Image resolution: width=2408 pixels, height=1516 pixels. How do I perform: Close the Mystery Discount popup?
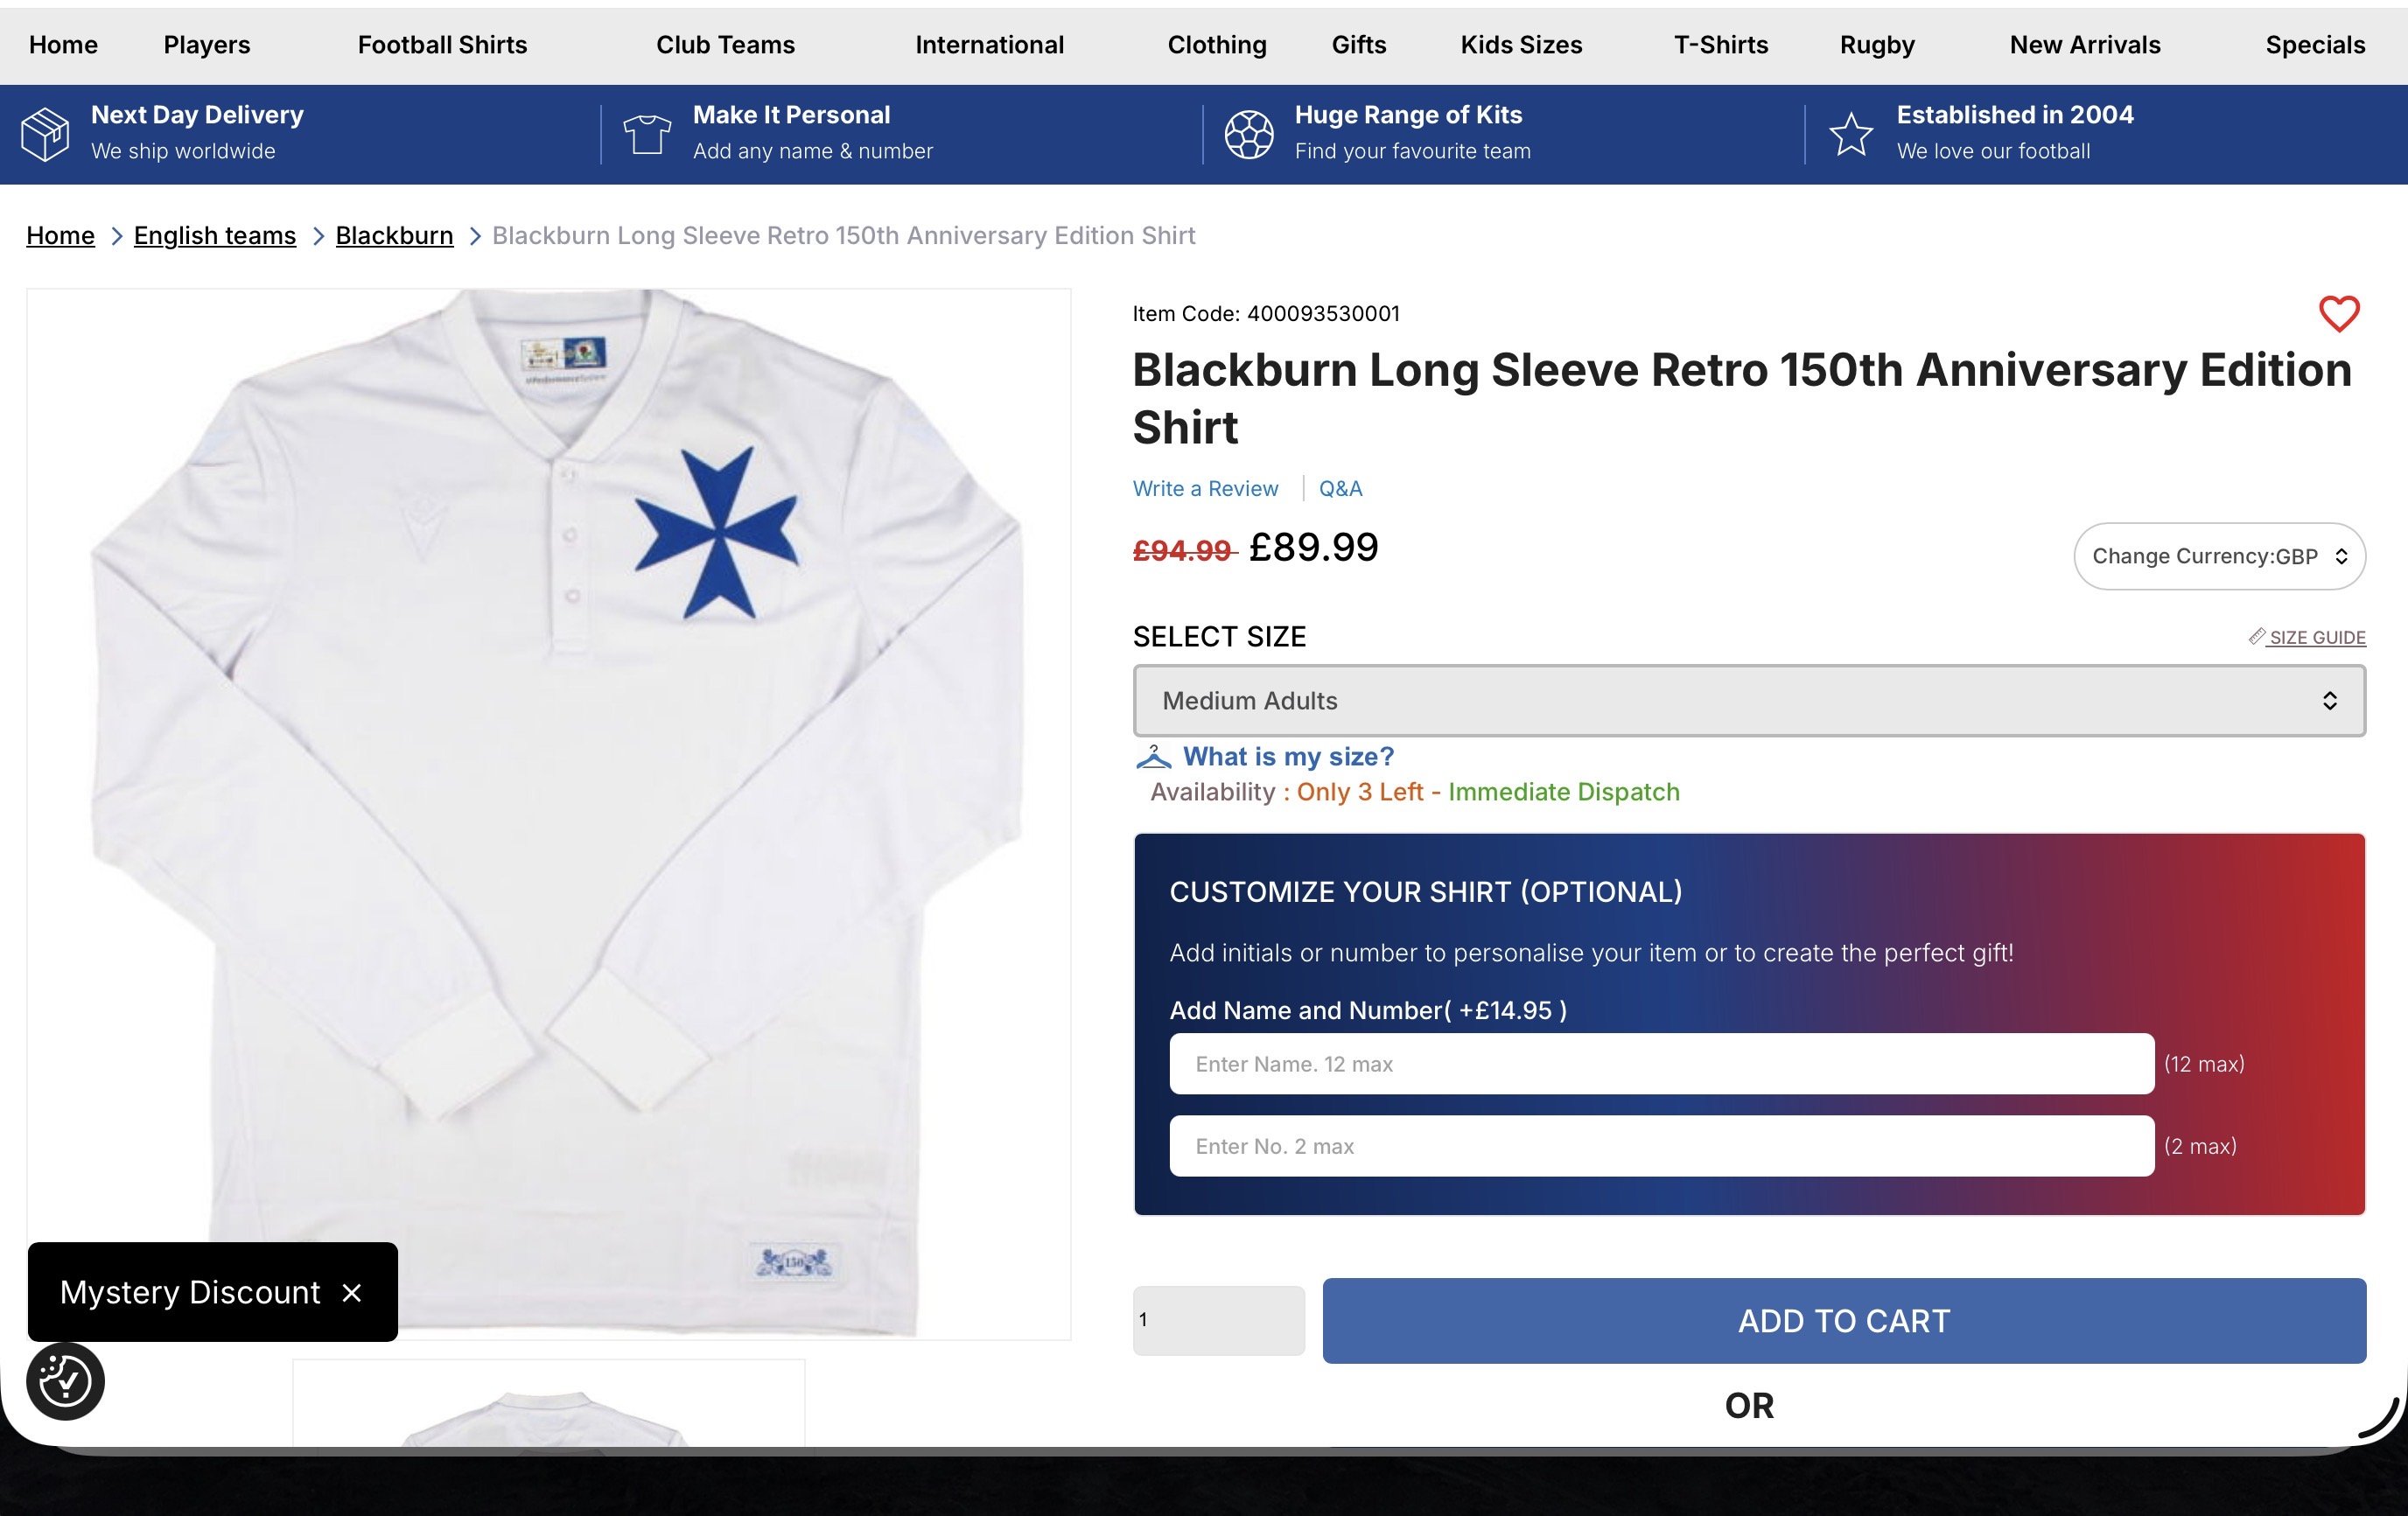click(x=351, y=1293)
